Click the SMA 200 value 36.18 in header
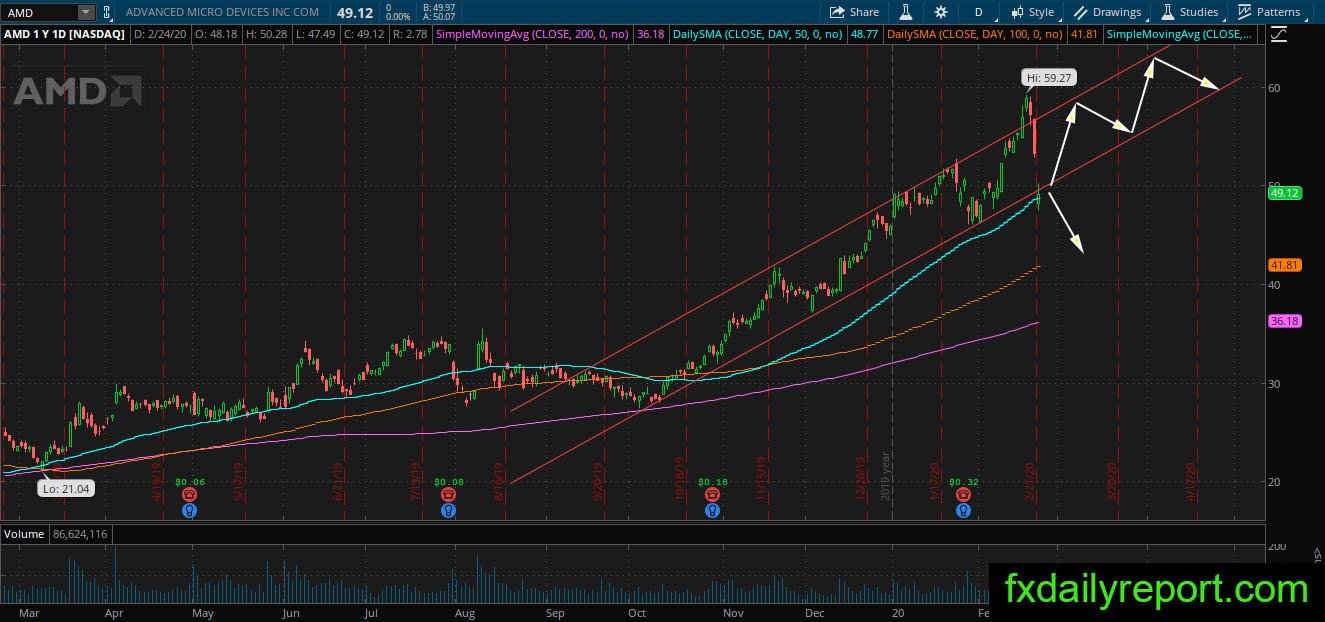 [651, 34]
